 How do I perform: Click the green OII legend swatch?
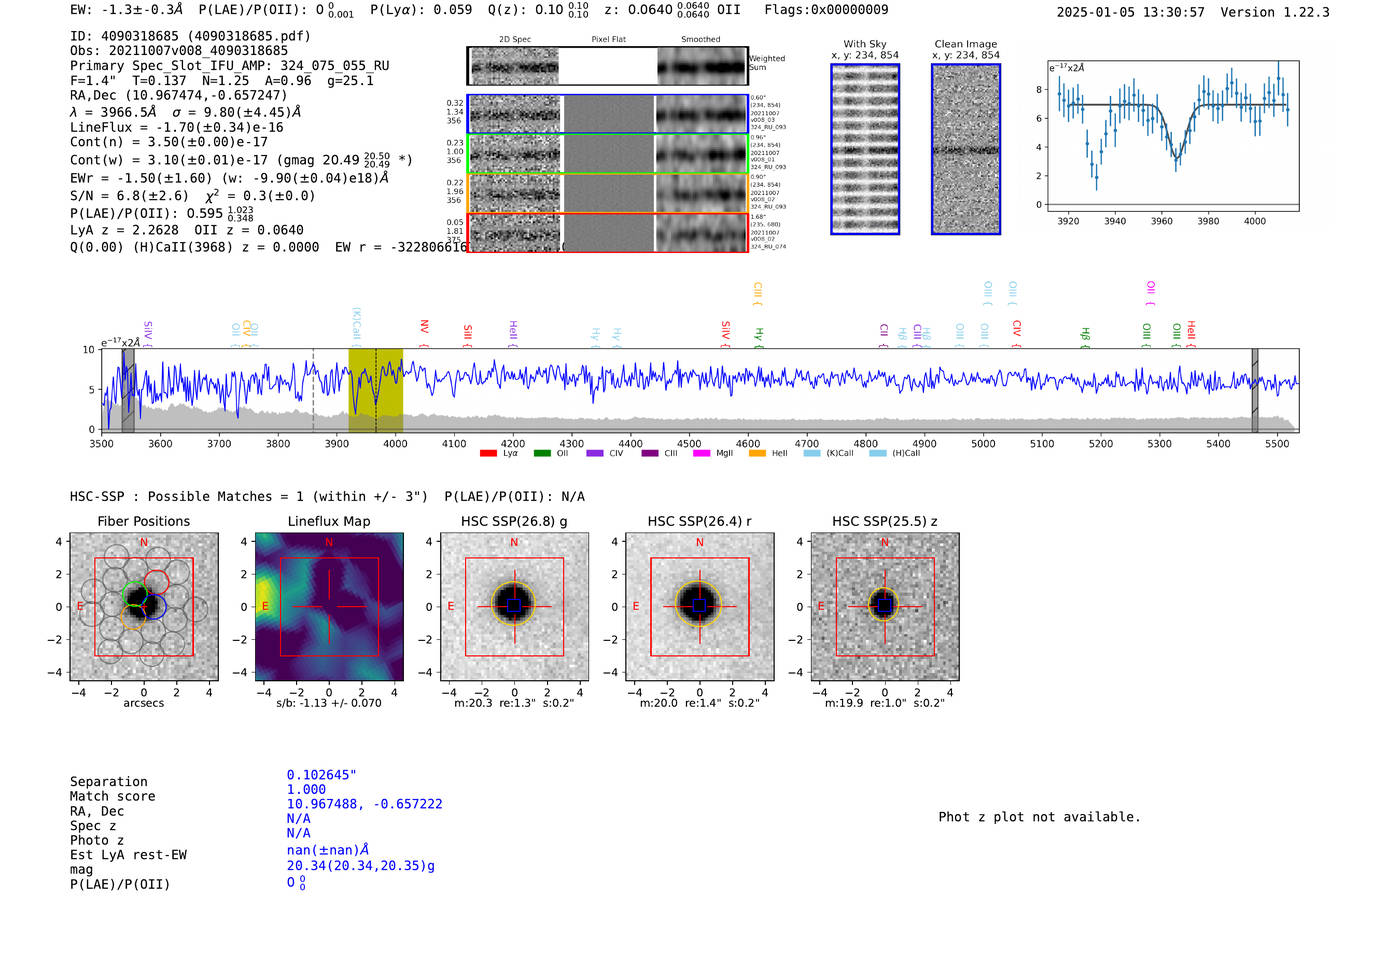[x=542, y=454]
